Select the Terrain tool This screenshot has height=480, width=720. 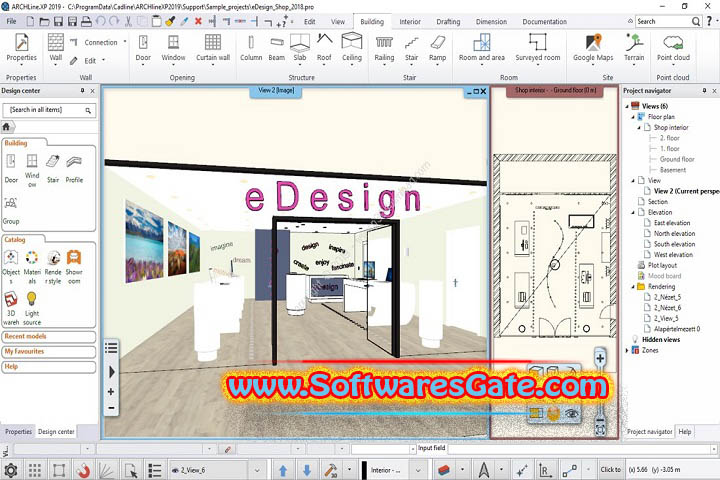pos(634,48)
